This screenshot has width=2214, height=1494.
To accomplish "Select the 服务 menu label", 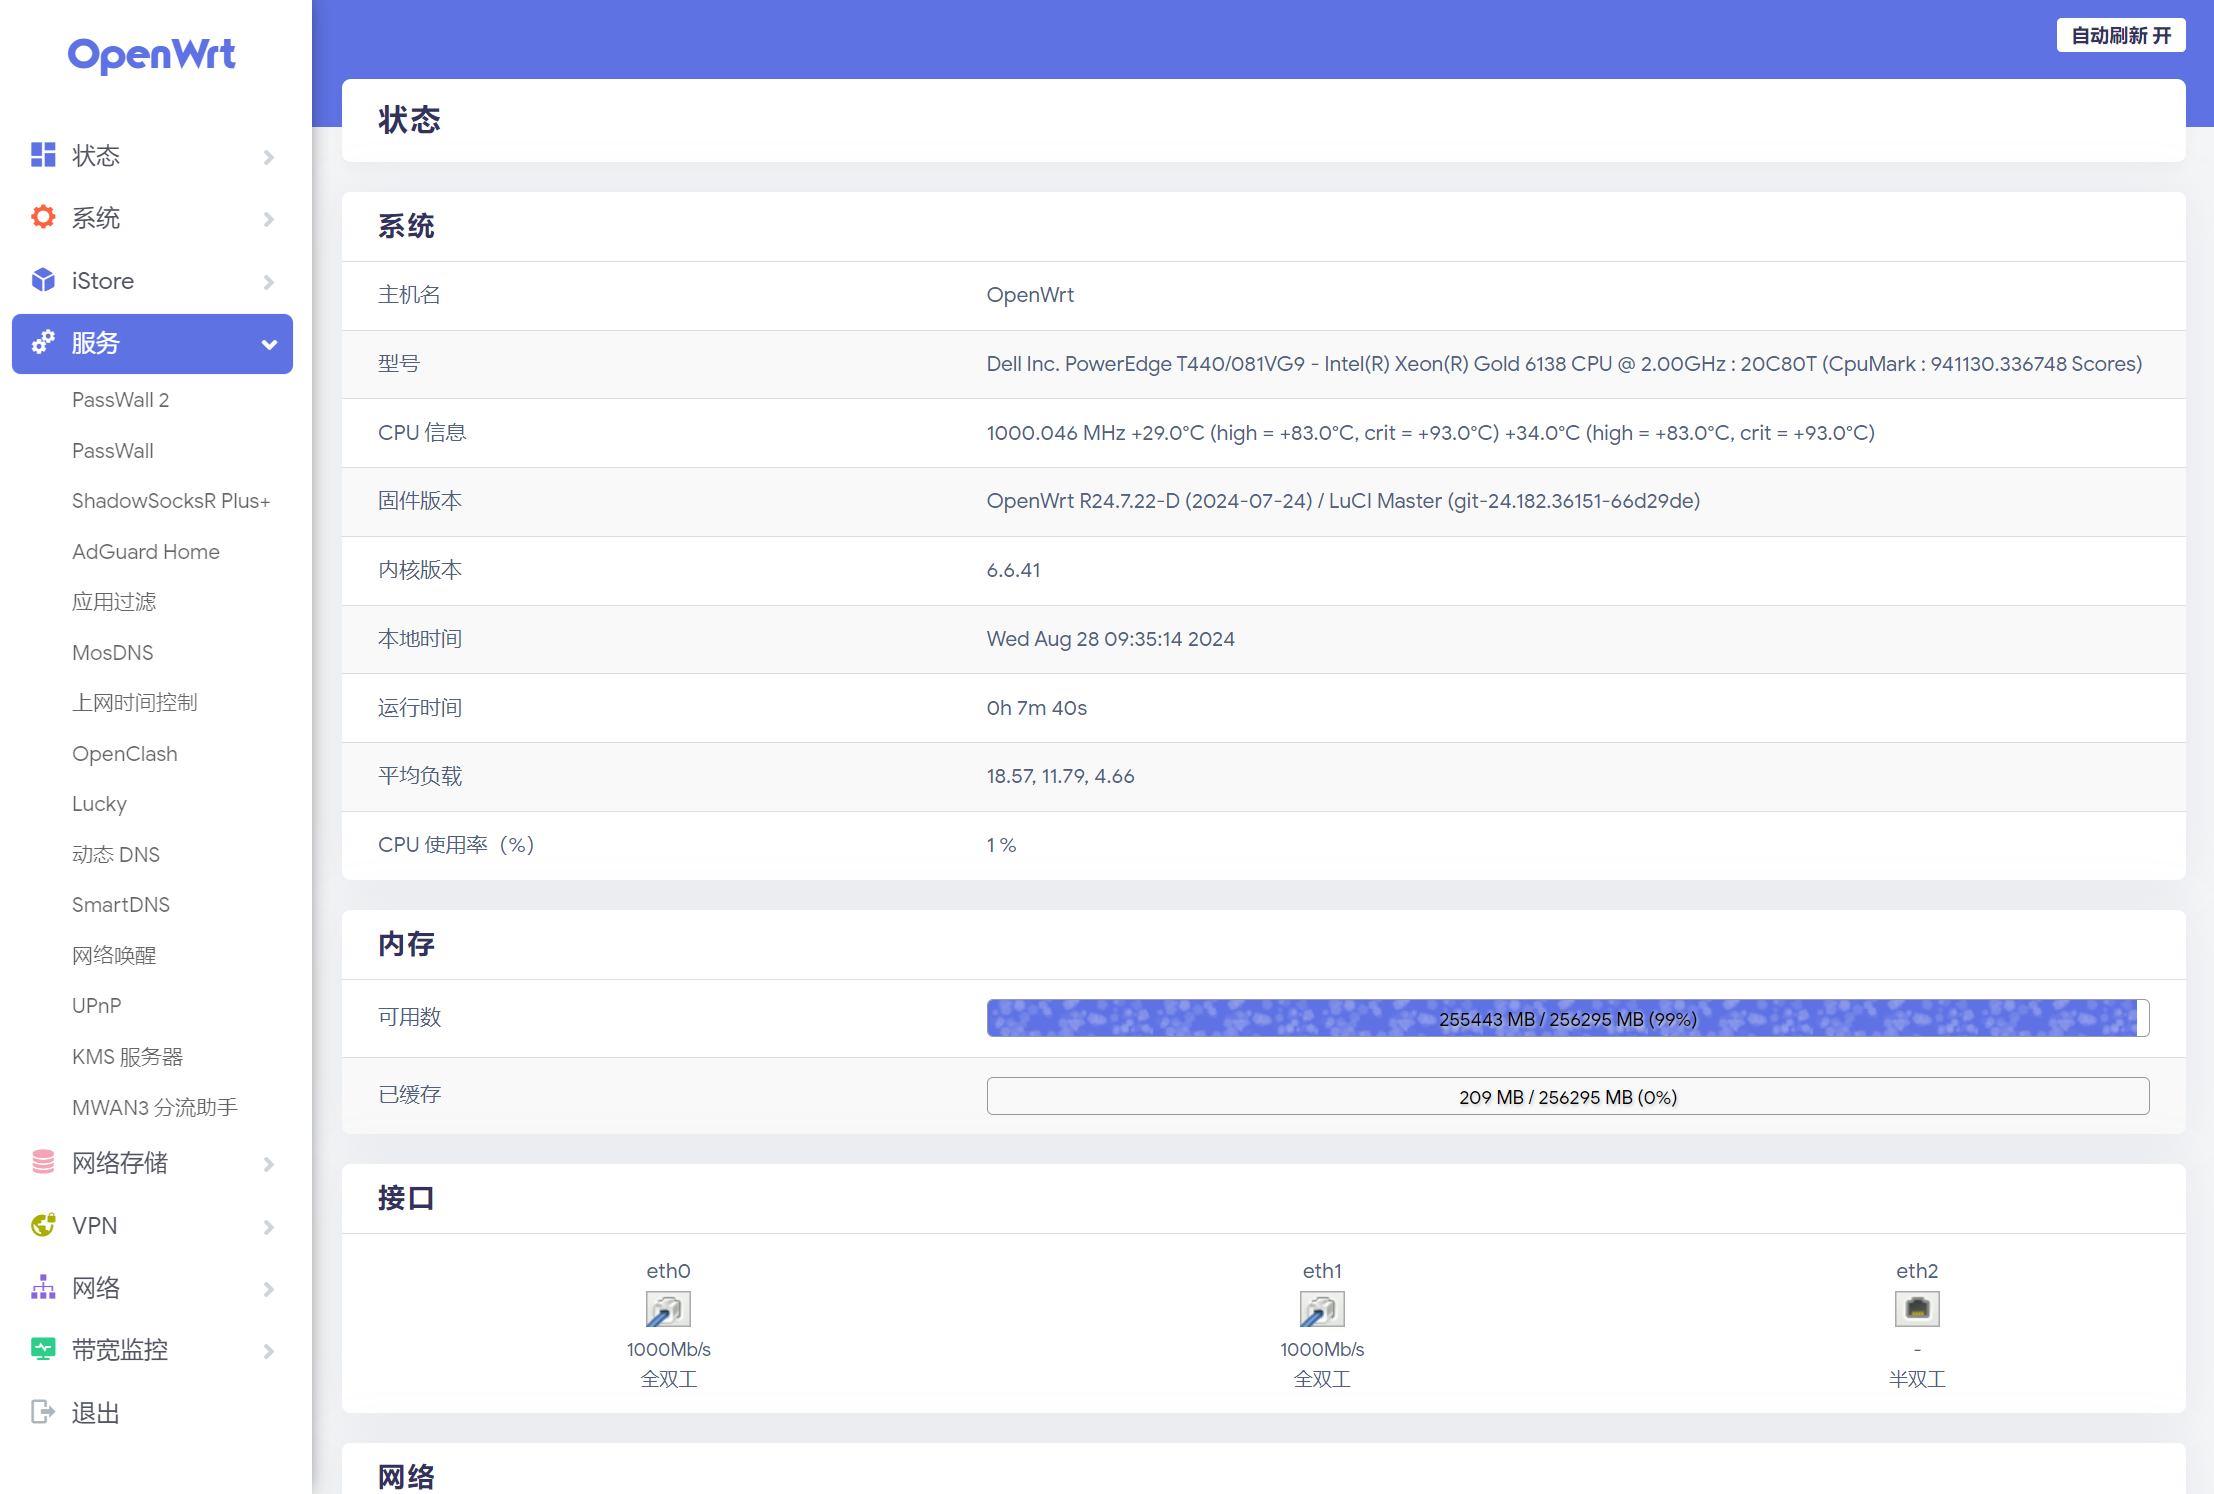I will (x=96, y=343).
